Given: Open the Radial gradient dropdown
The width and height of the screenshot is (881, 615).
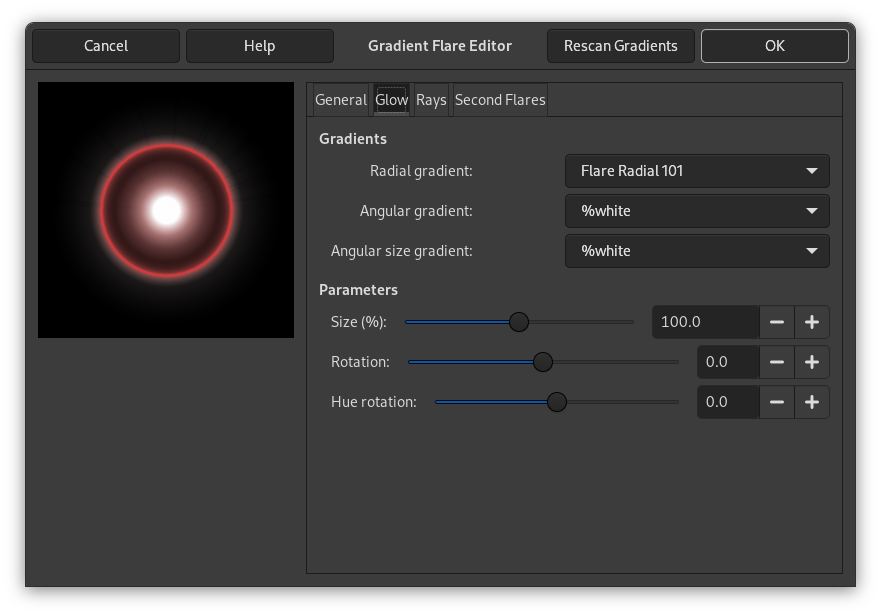Looking at the screenshot, I should point(696,171).
